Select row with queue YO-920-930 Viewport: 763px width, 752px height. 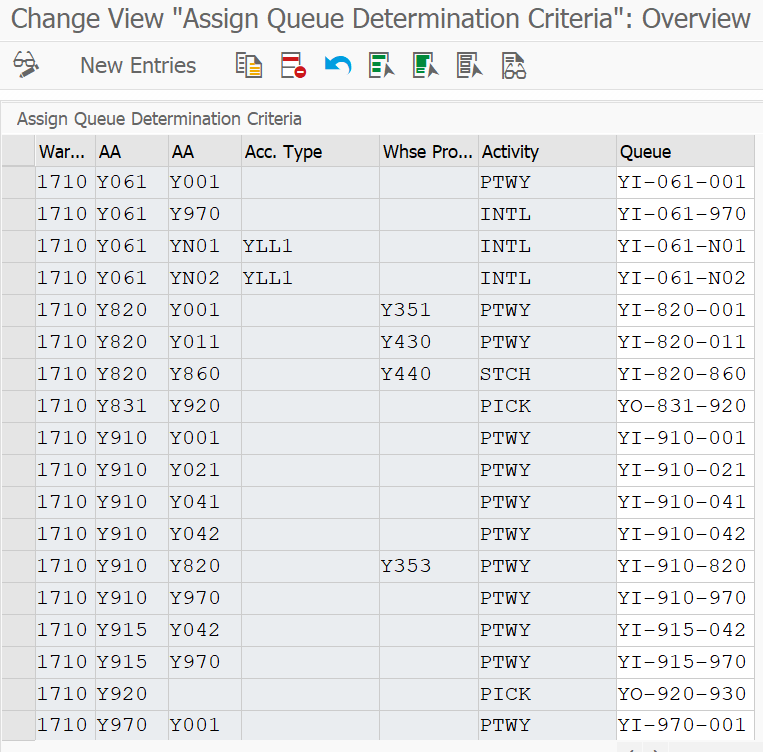(x=18, y=694)
